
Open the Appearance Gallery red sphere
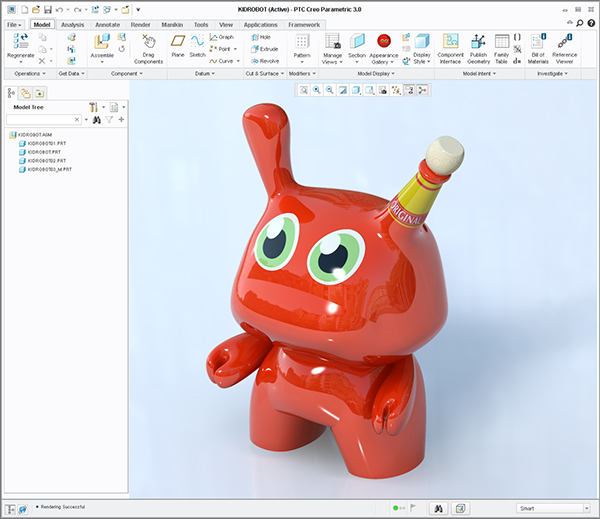tap(384, 41)
